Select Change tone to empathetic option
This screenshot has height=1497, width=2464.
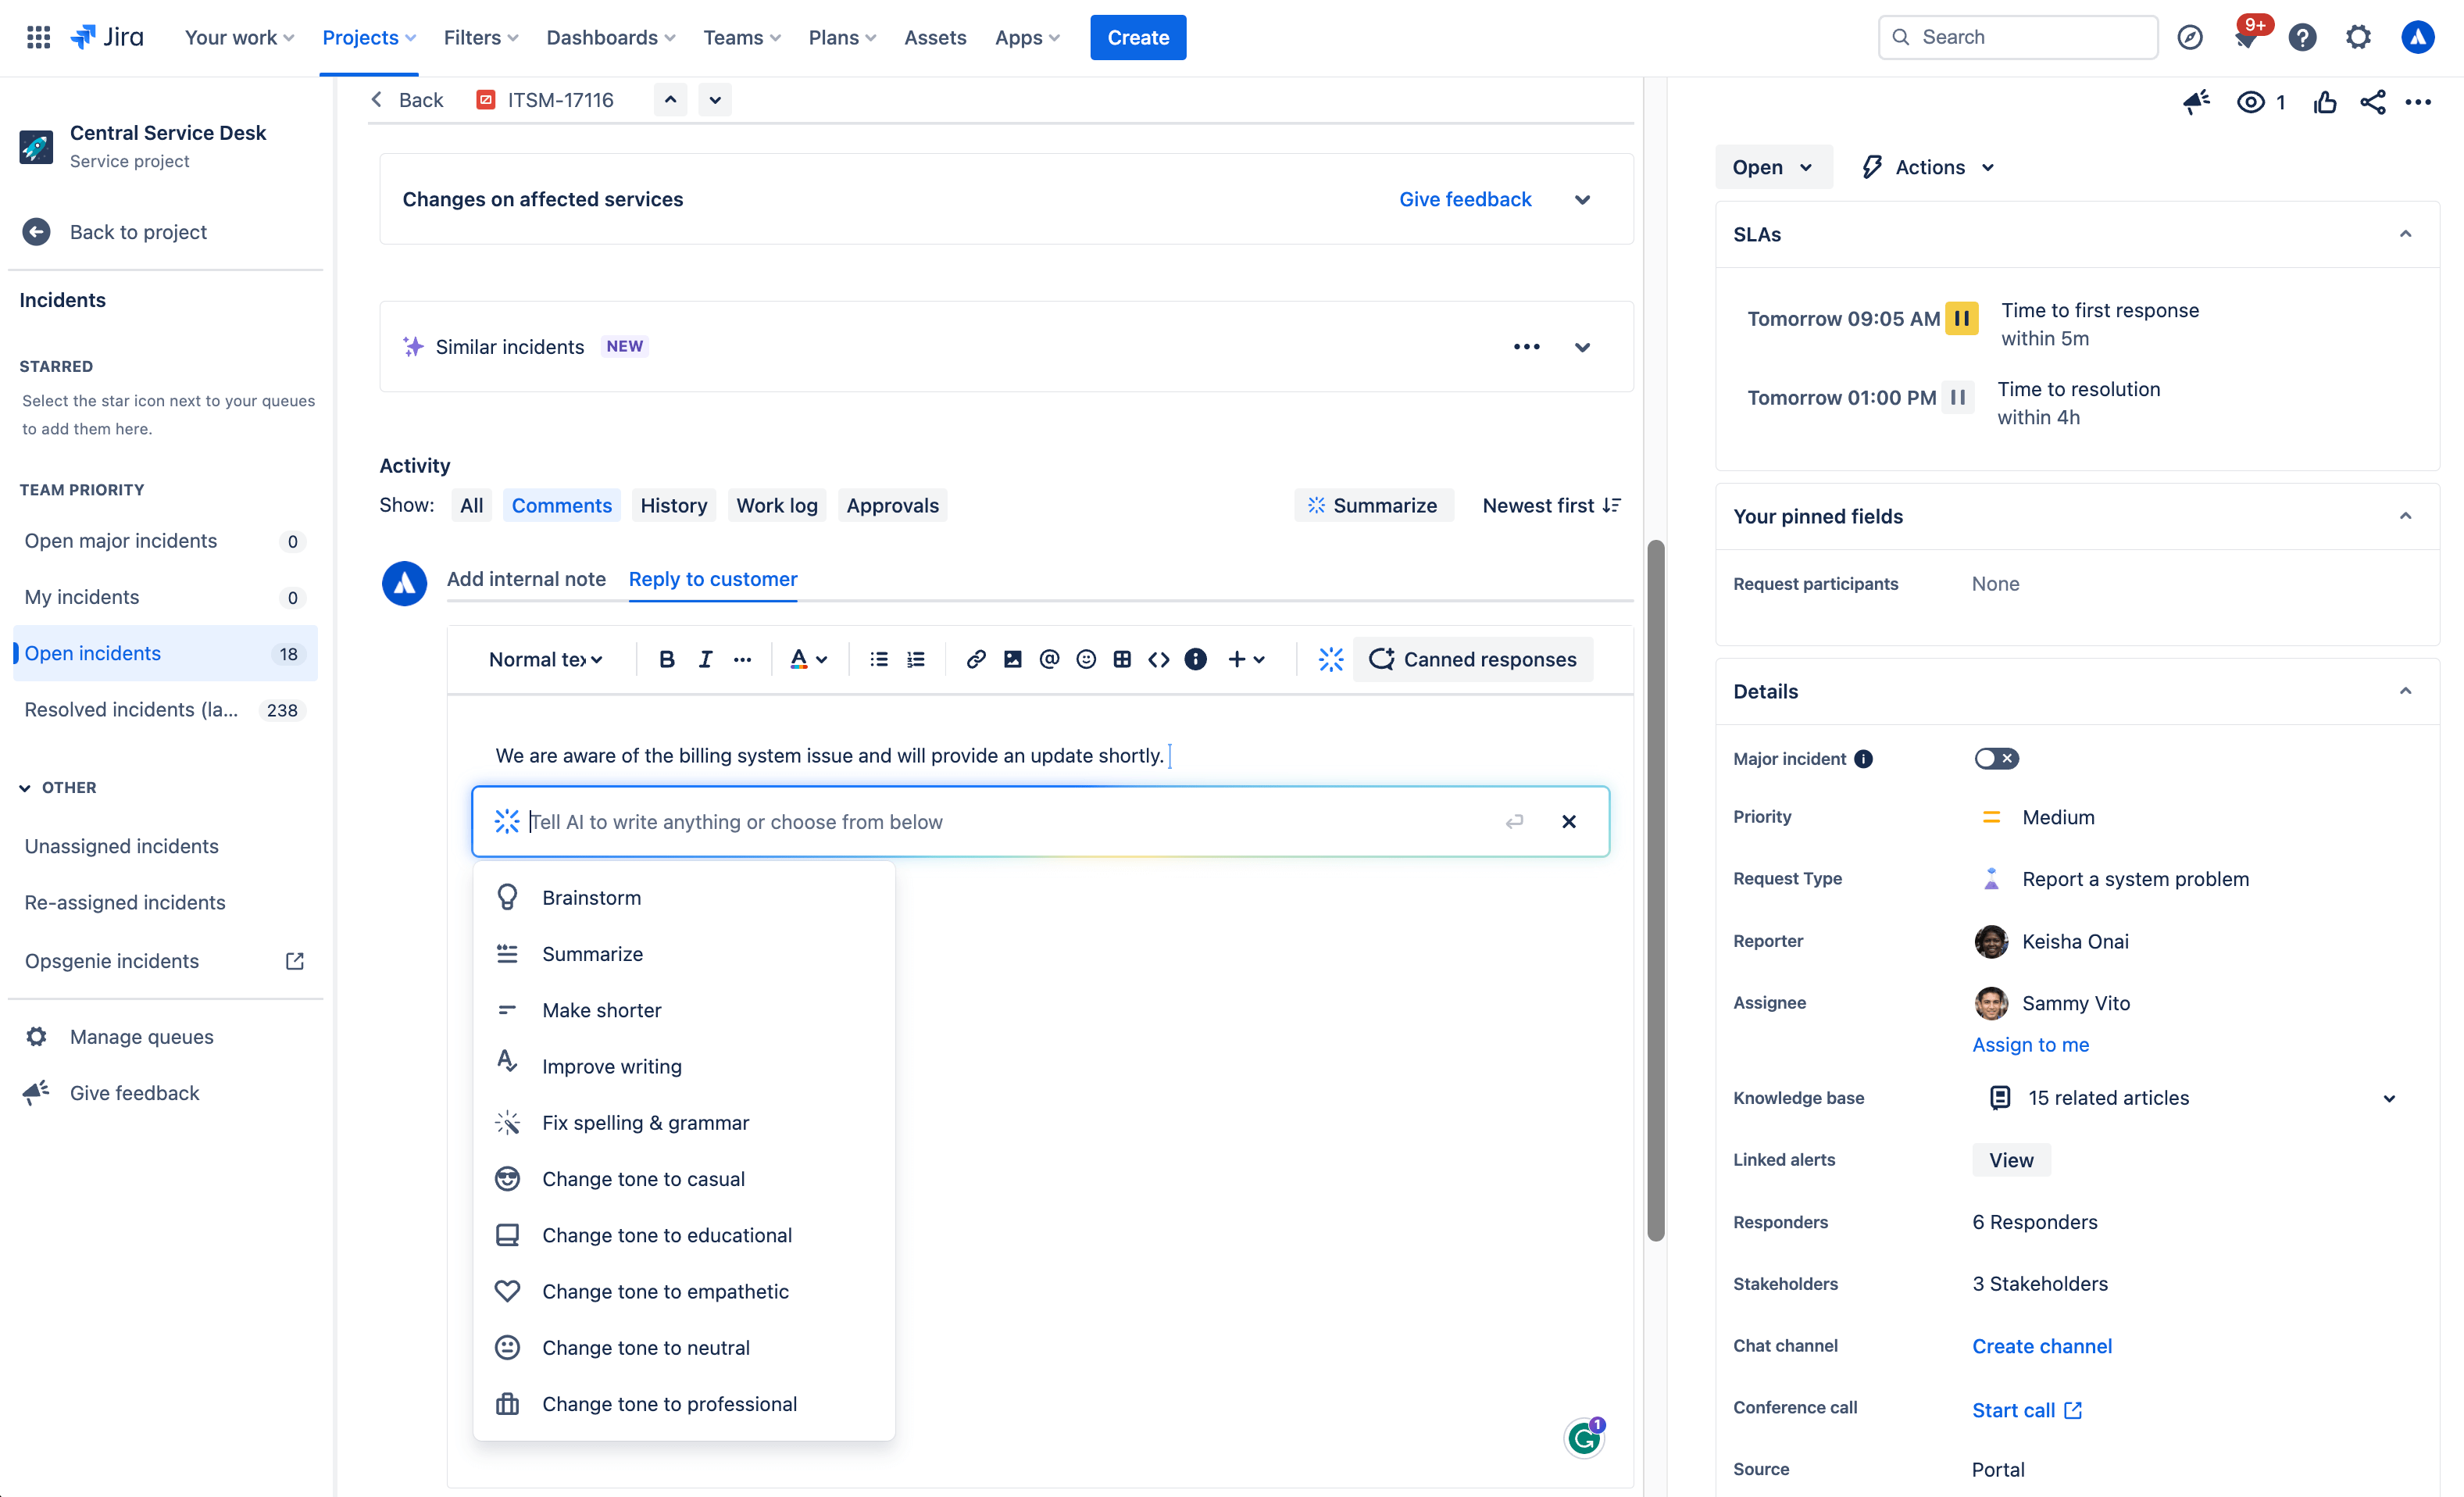[x=666, y=1291]
